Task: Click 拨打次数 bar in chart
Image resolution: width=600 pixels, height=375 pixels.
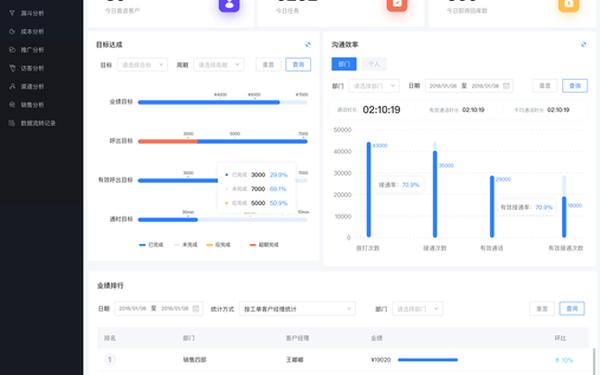Action: click(x=368, y=190)
